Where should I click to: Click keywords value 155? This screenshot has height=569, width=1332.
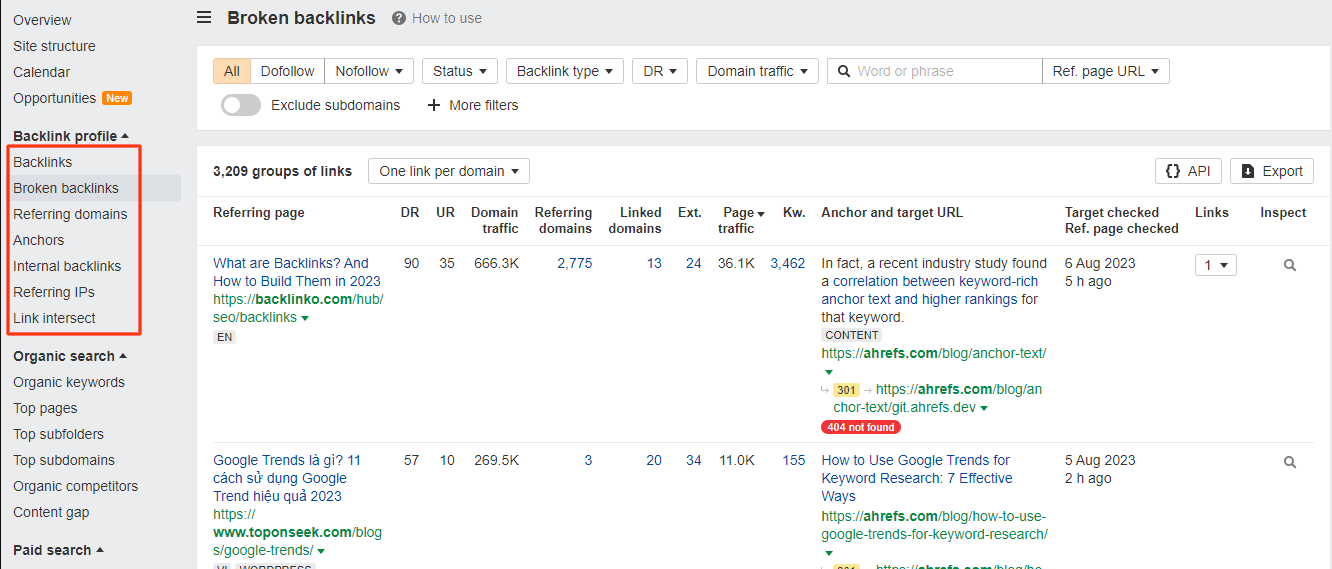(x=794, y=460)
